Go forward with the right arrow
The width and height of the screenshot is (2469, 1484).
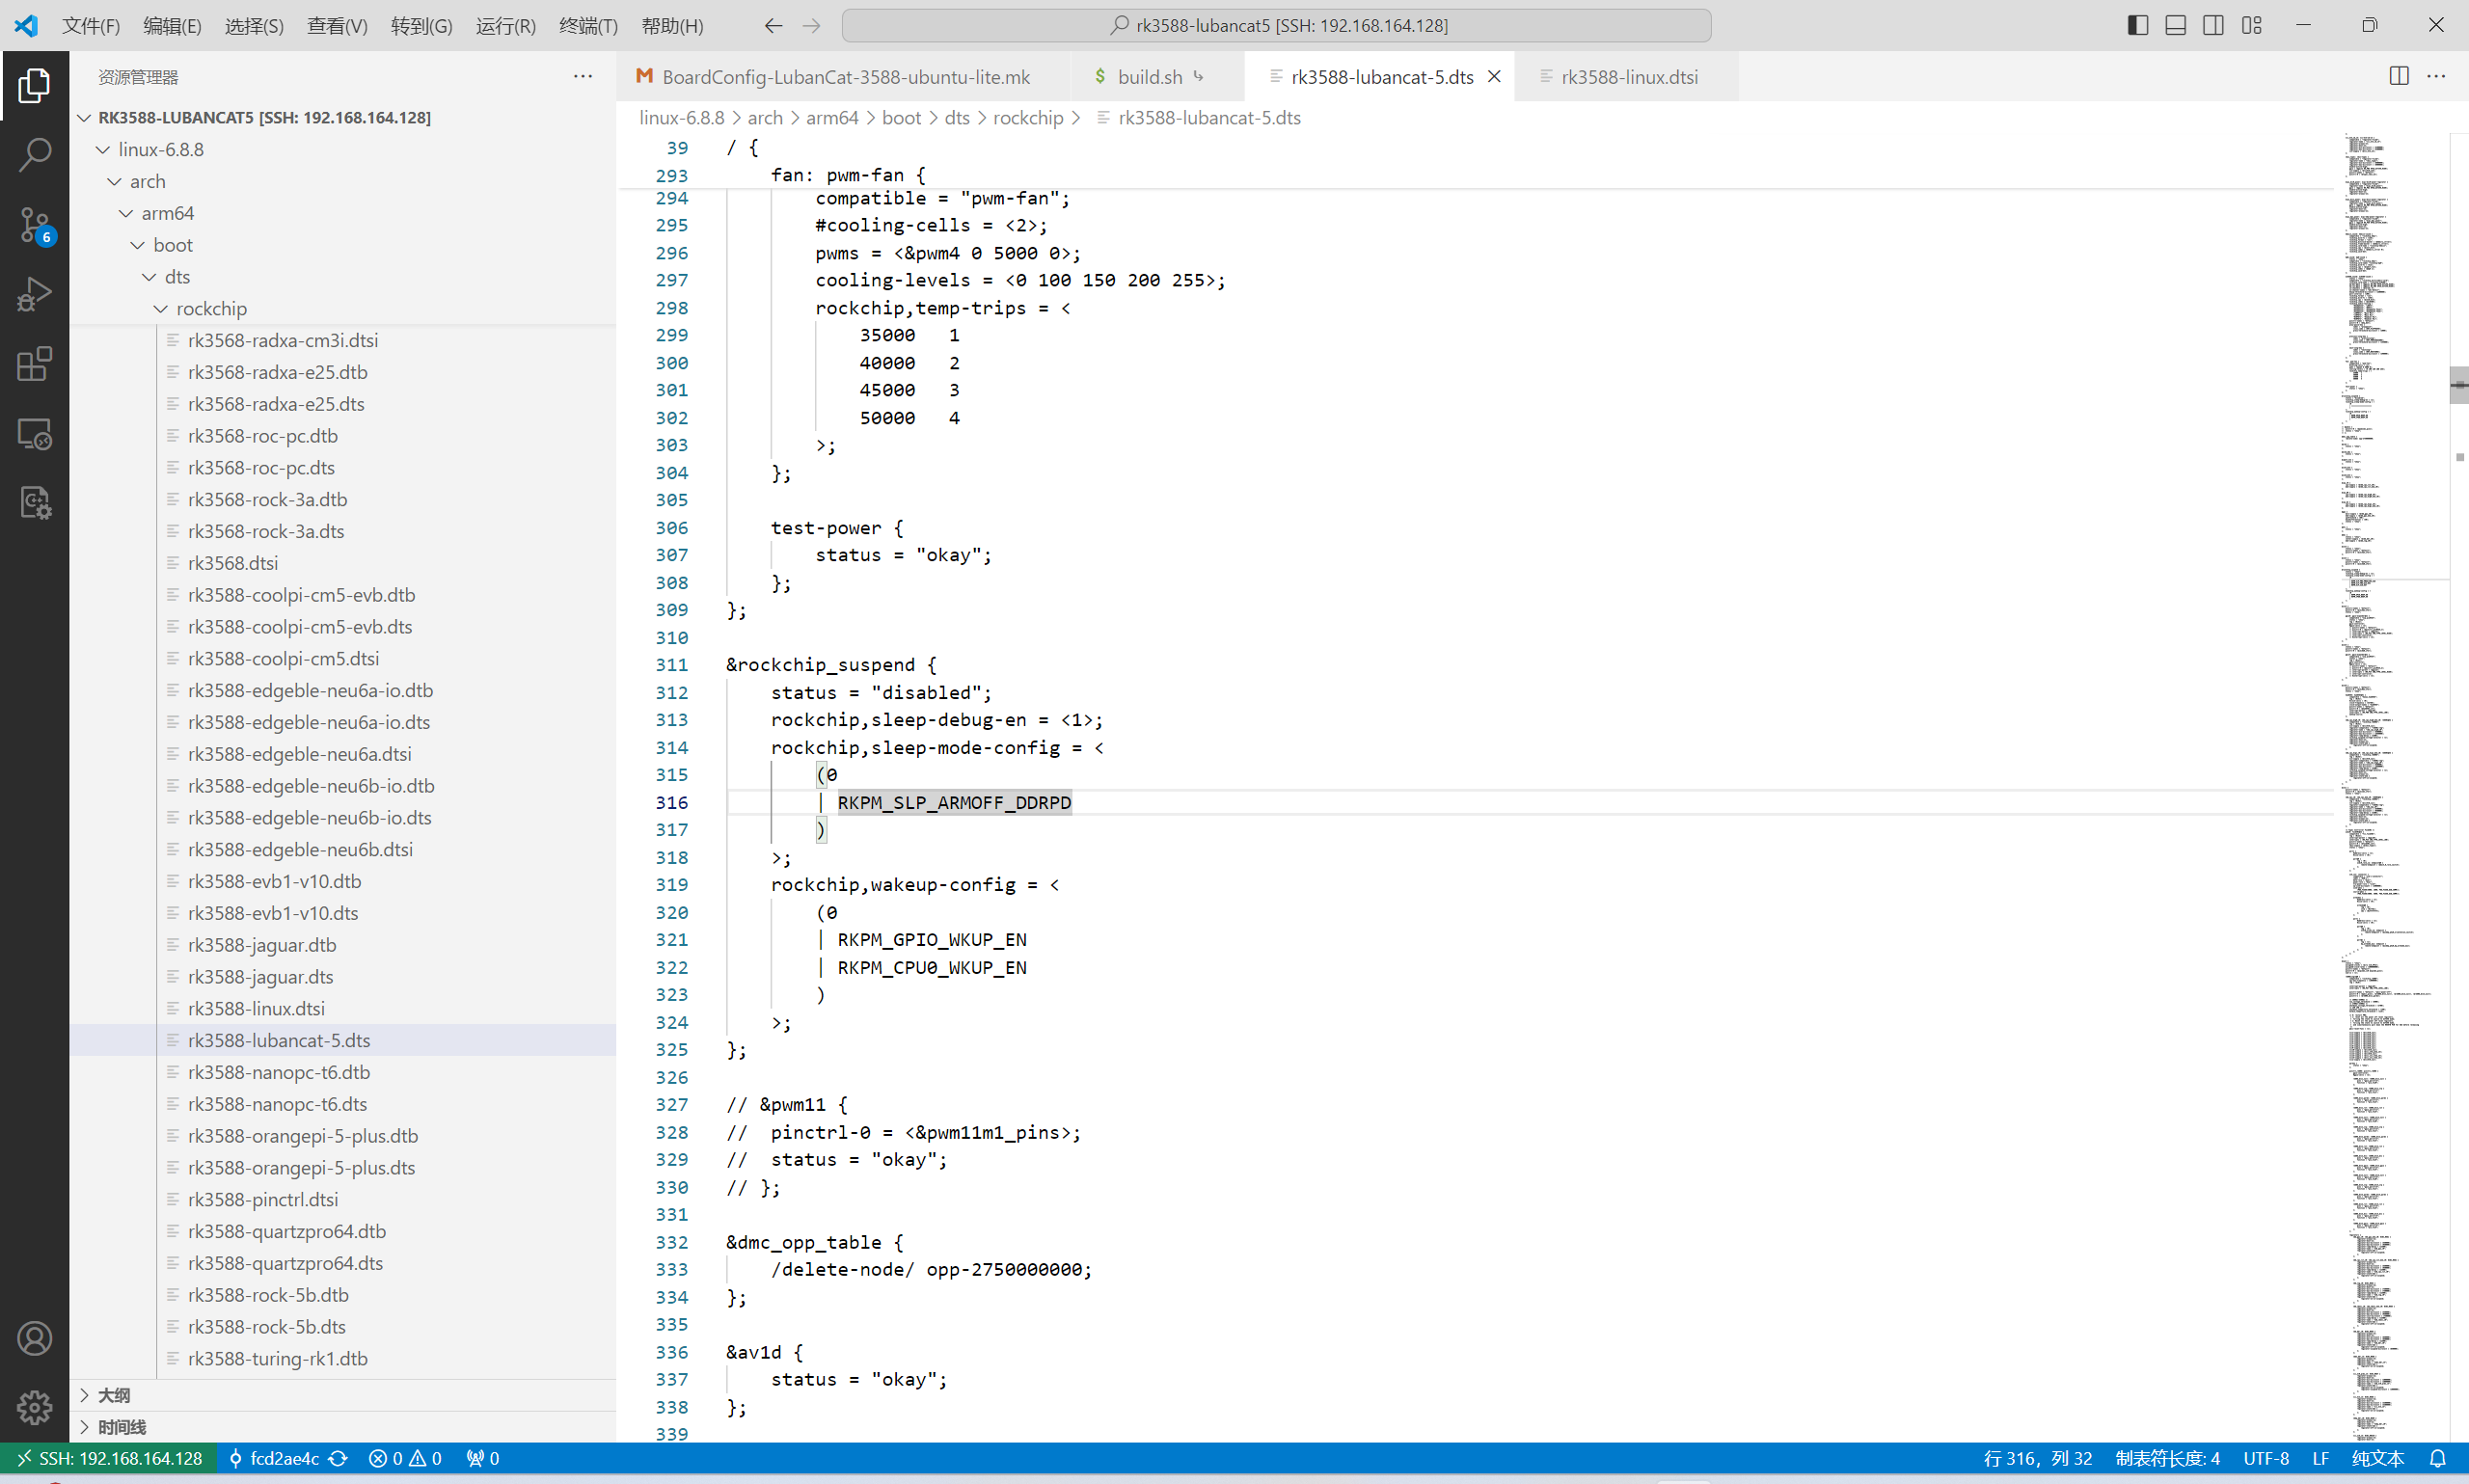coord(812,25)
